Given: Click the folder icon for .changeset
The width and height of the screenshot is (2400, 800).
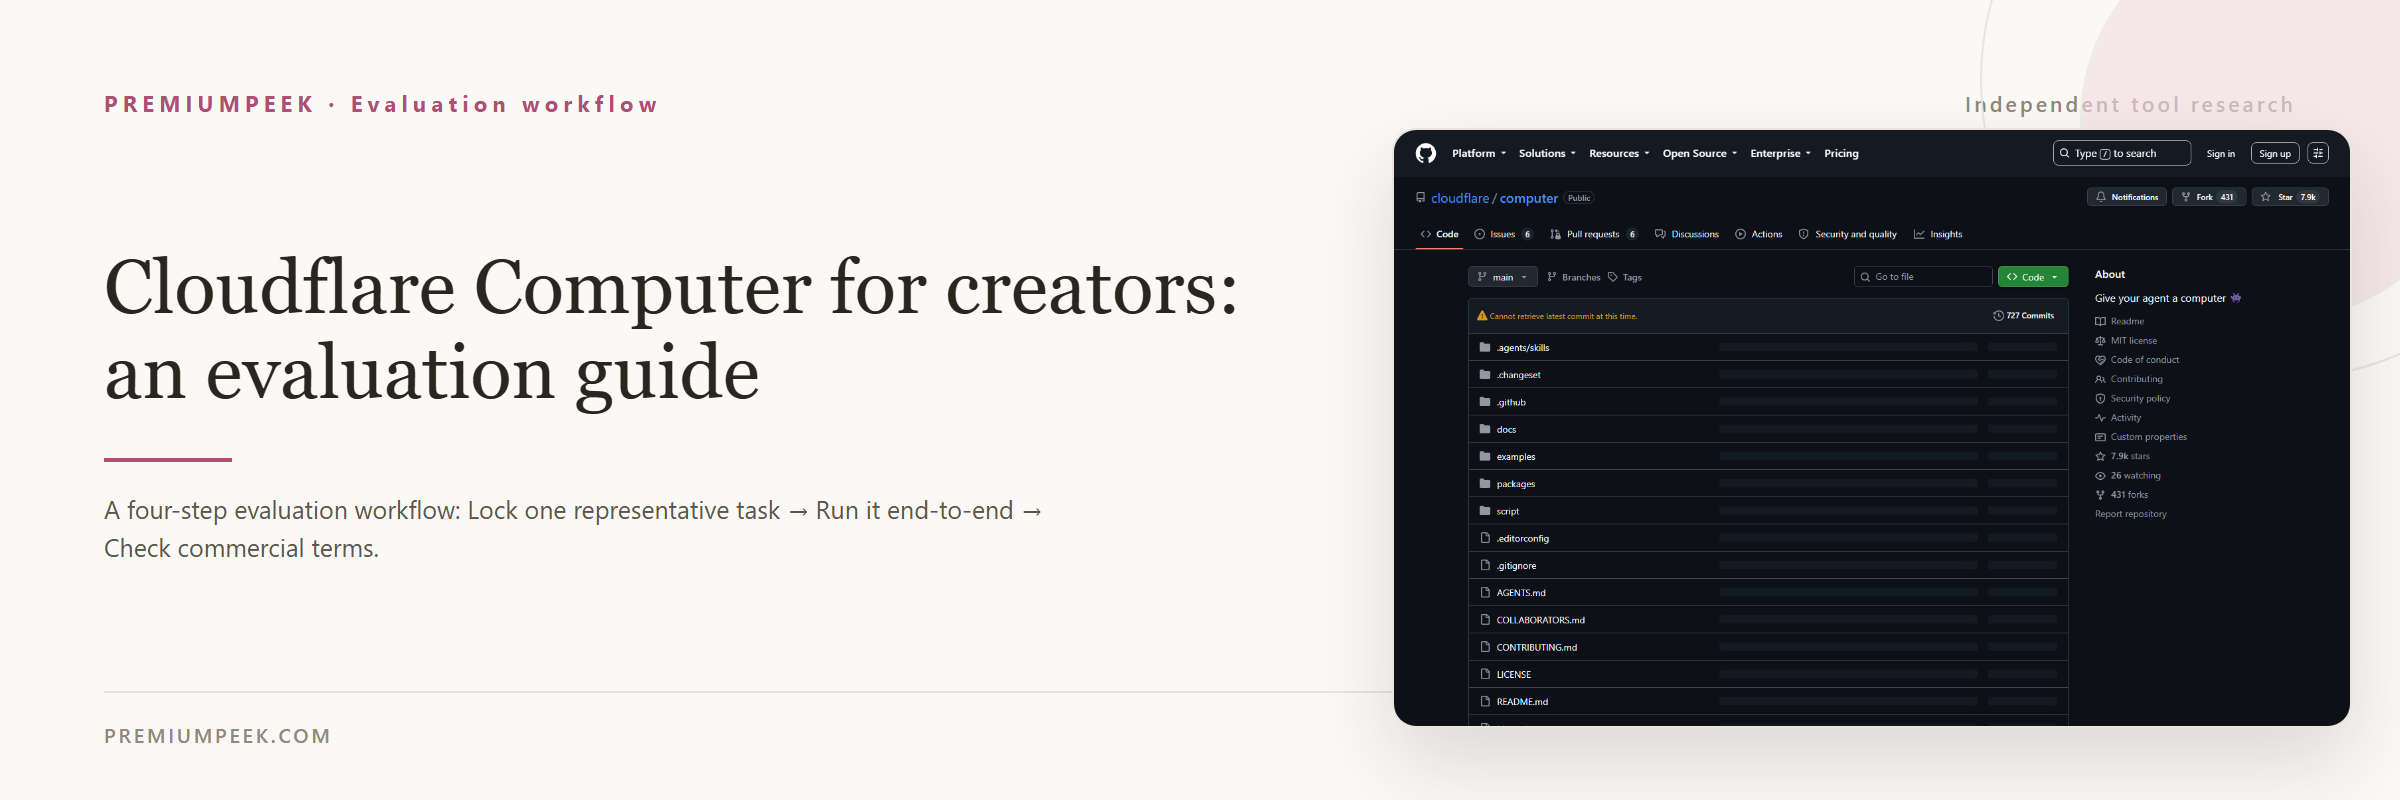Looking at the screenshot, I should 1485,374.
